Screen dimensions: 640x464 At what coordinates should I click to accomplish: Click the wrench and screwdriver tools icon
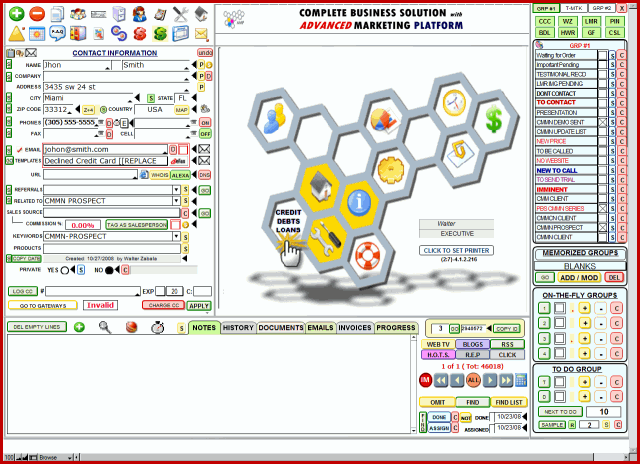(181, 14)
